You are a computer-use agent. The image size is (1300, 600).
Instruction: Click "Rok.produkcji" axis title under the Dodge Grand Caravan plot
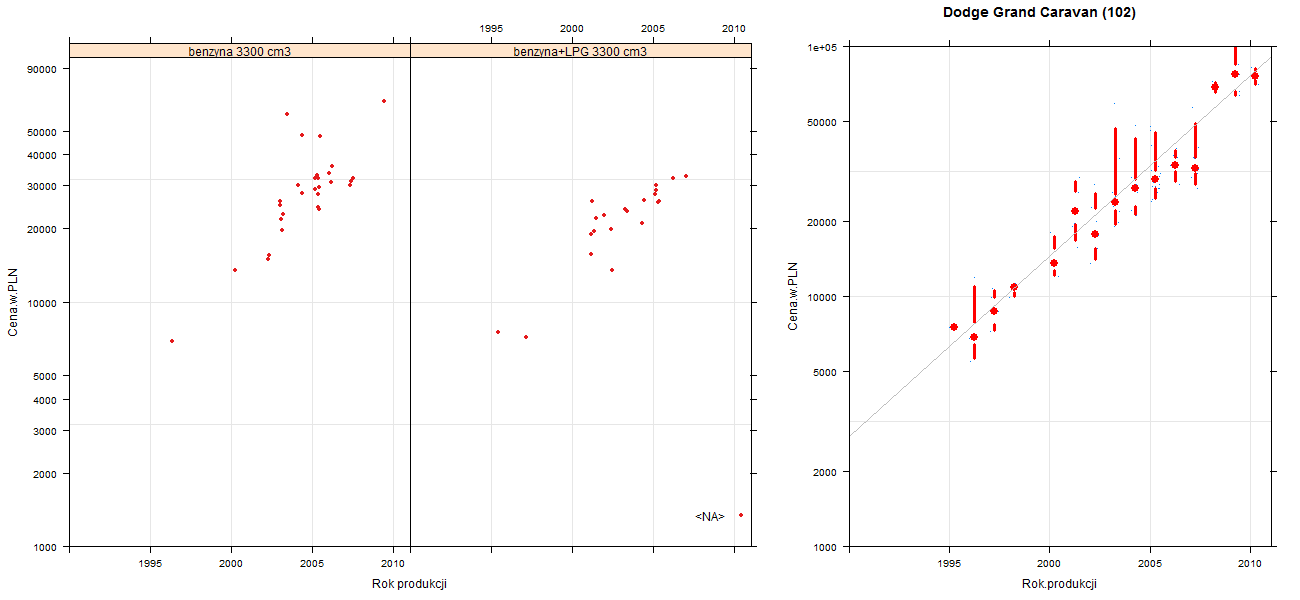tap(1060, 584)
